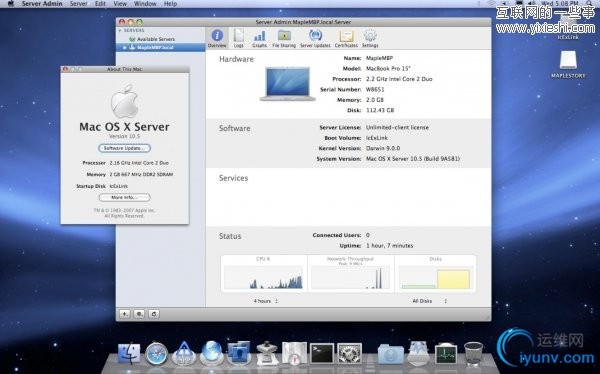
Task: Click the Services section heading
Action: click(233, 178)
